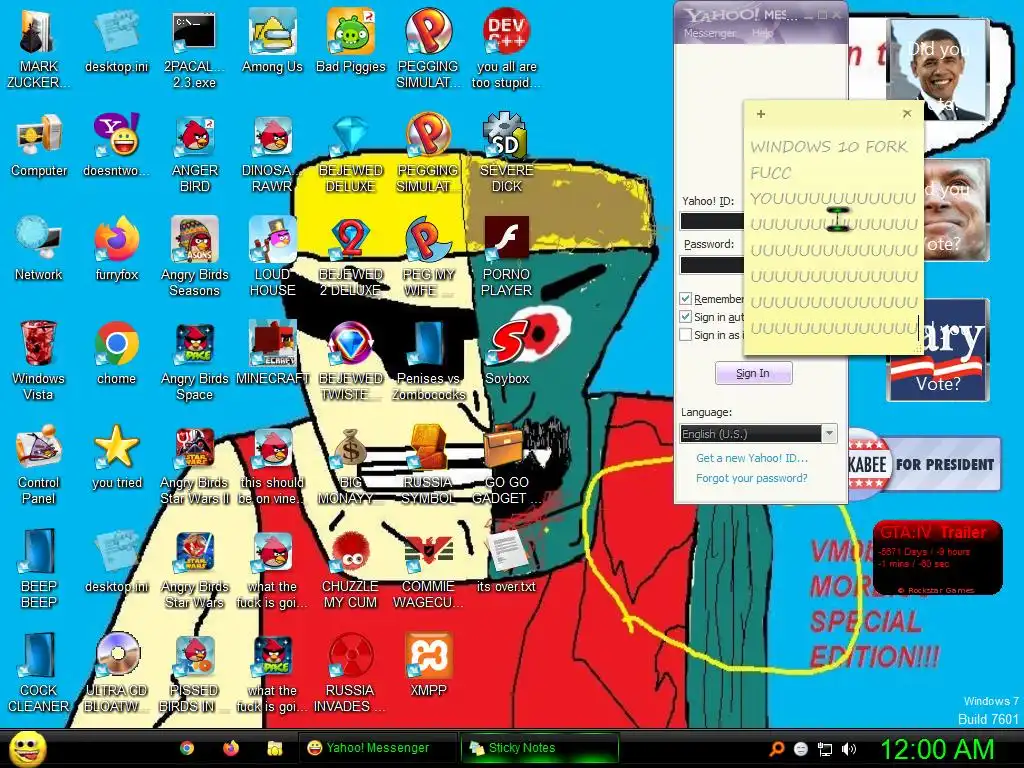This screenshot has width=1024, height=768.
Task: Click the For President gadget banner
Action: pos(925,464)
